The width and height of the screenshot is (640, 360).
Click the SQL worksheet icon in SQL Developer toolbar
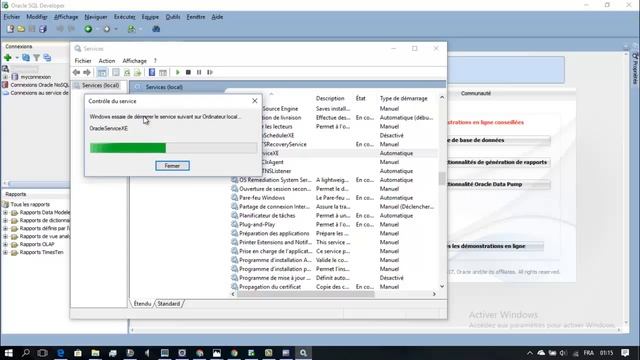click(x=131, y=29)
